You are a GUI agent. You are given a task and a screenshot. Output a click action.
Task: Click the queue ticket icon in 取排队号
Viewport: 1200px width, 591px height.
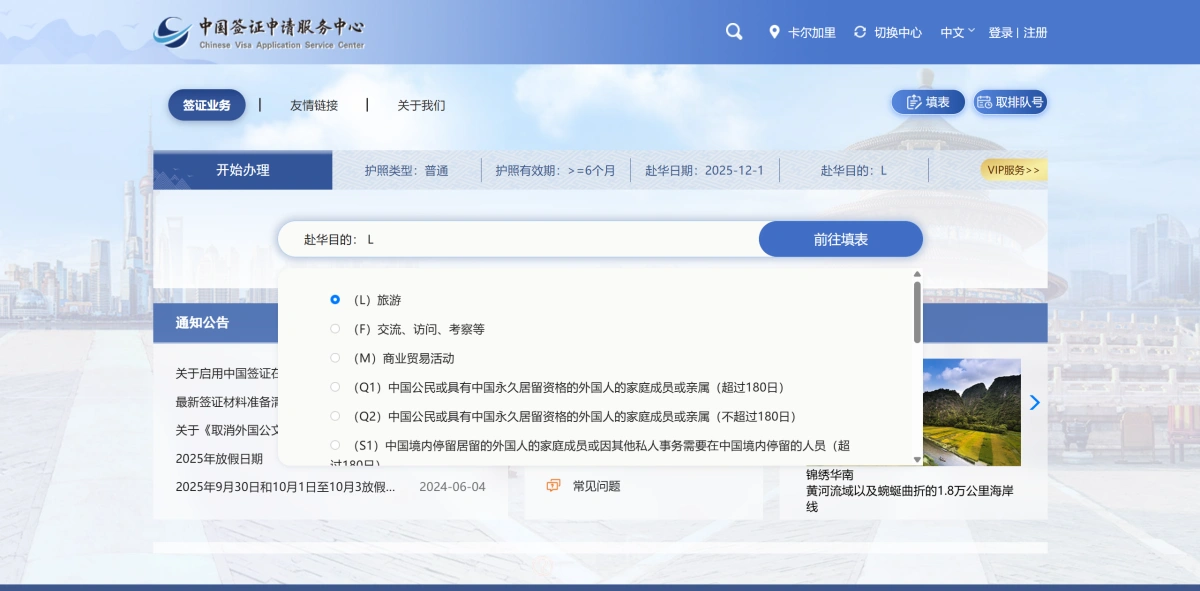click(985, 102)
